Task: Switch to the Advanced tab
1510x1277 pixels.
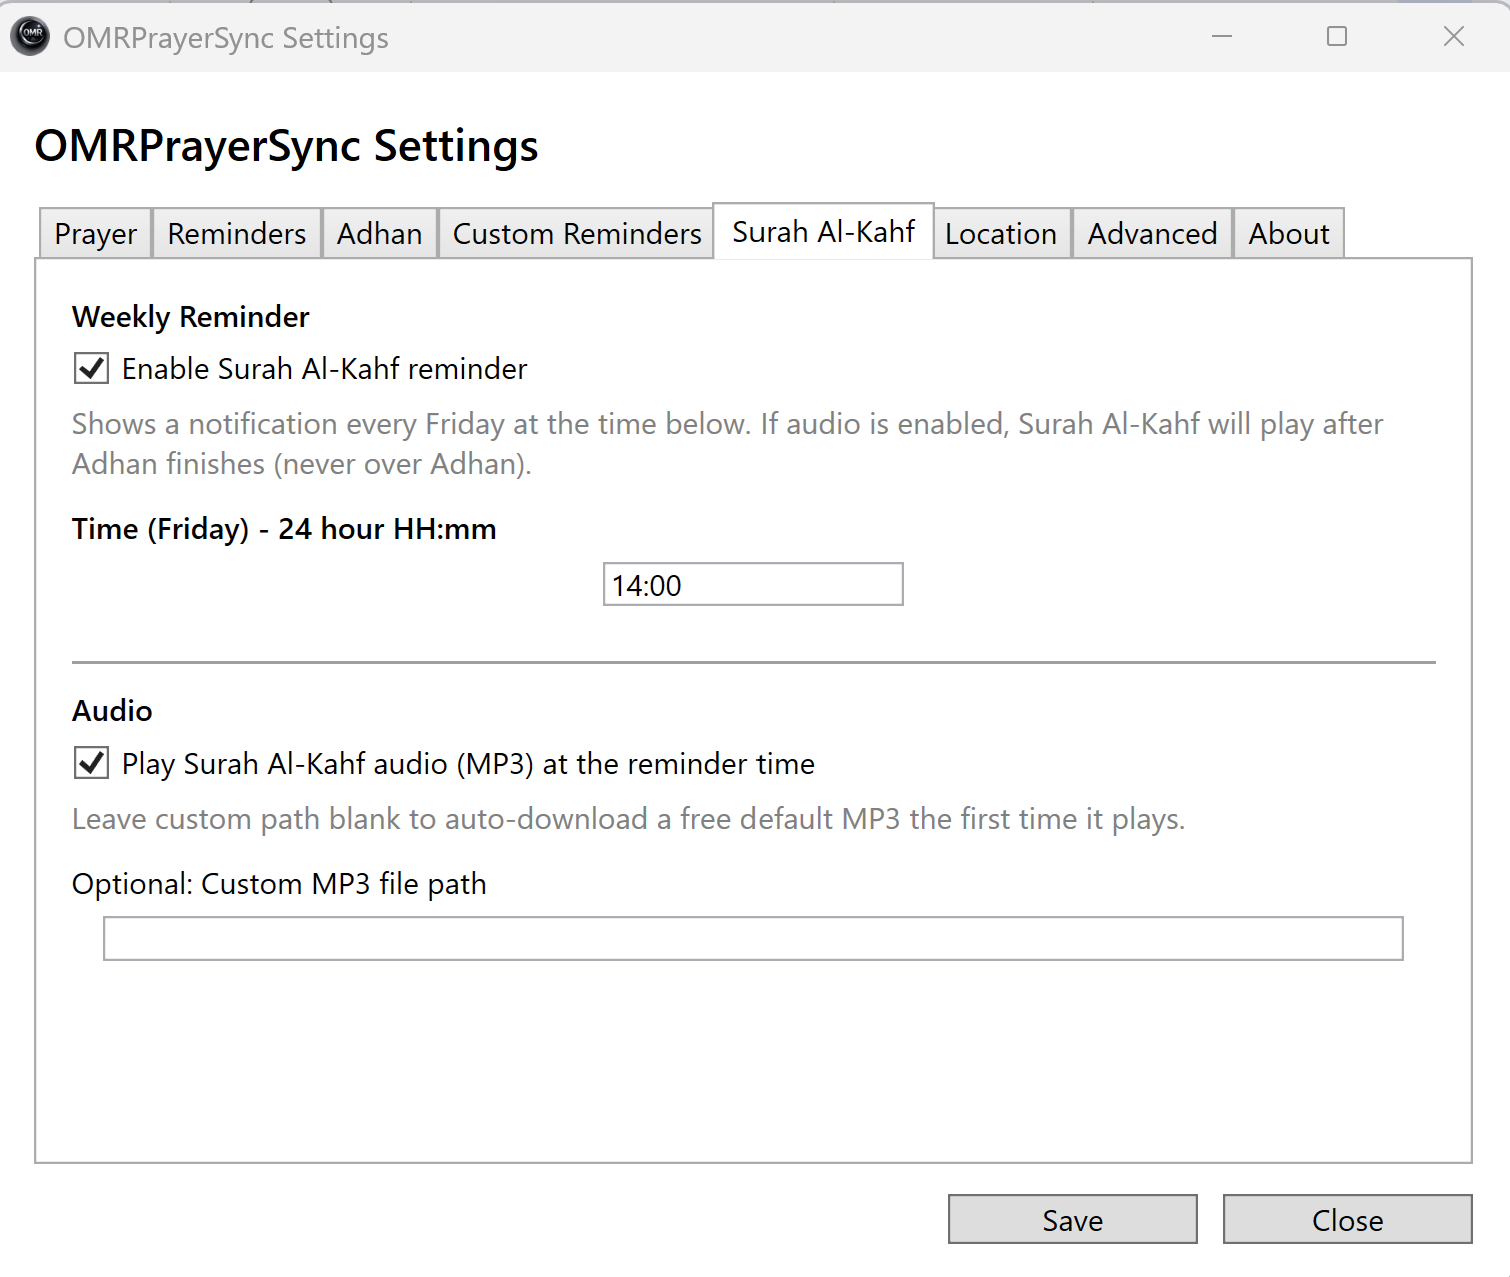Action: click(1153, 233)
